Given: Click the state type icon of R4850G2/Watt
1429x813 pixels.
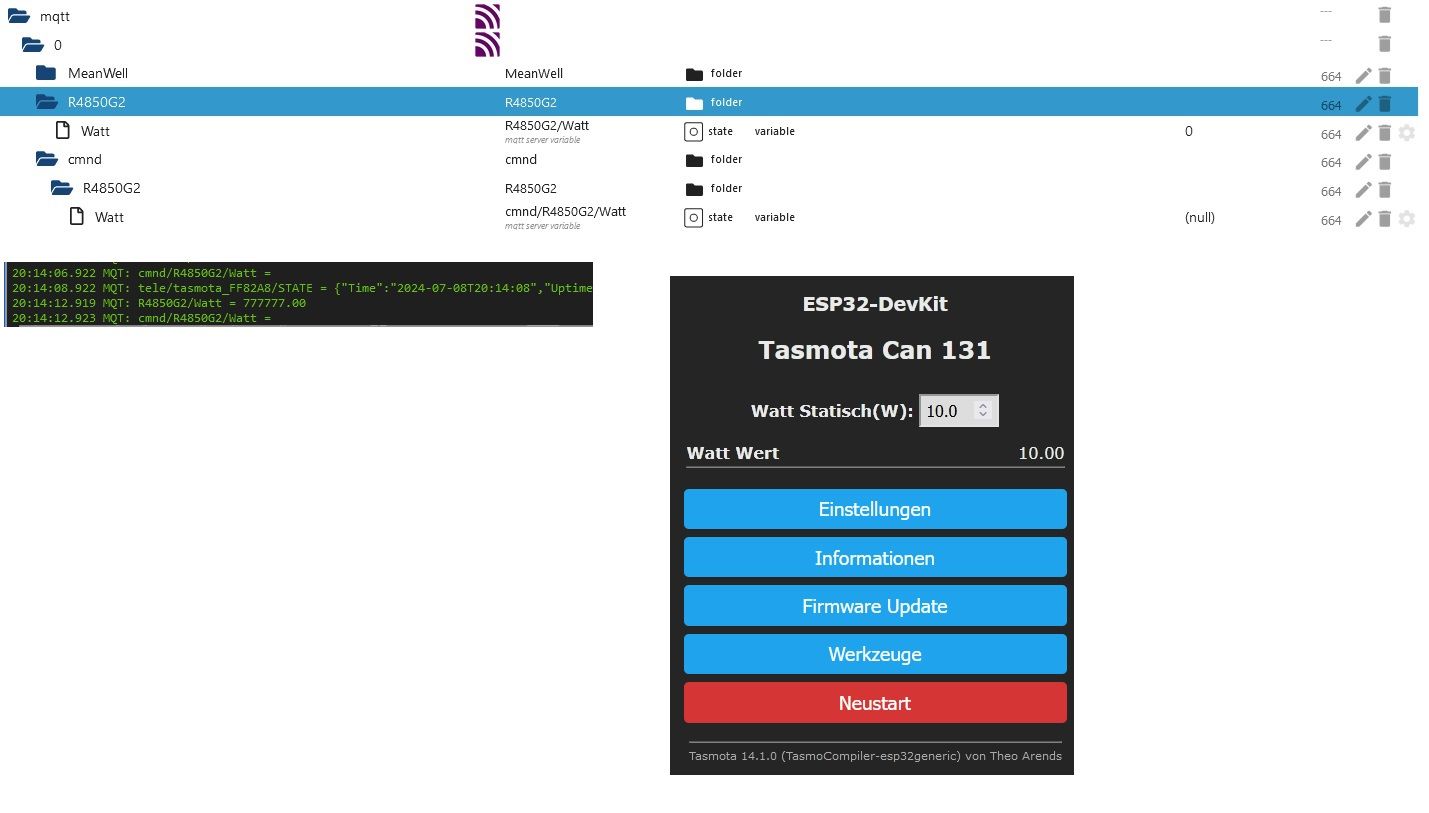Looking at the screenshot, I should click(693, 131).
